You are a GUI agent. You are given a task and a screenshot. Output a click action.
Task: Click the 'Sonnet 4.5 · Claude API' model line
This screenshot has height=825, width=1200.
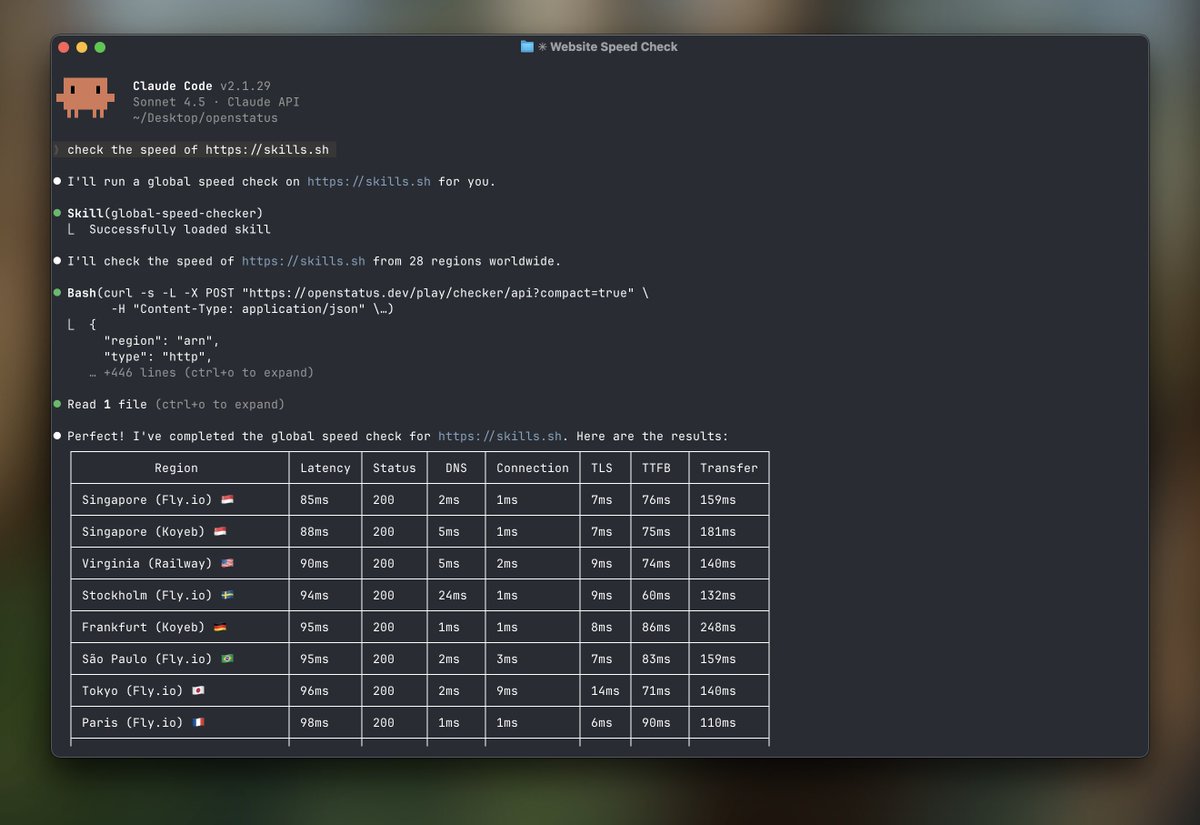(x=216, y=102)
